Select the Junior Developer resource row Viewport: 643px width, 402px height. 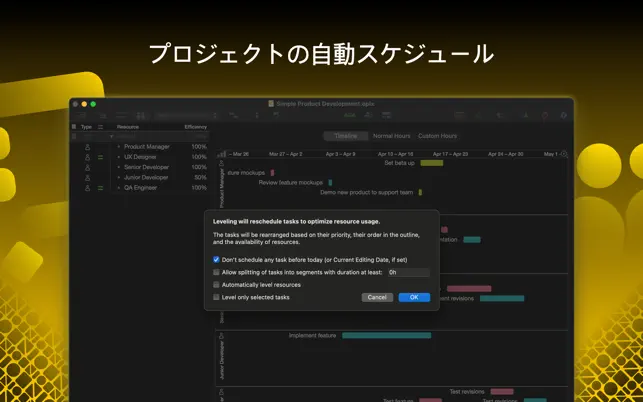coord(139,178)
